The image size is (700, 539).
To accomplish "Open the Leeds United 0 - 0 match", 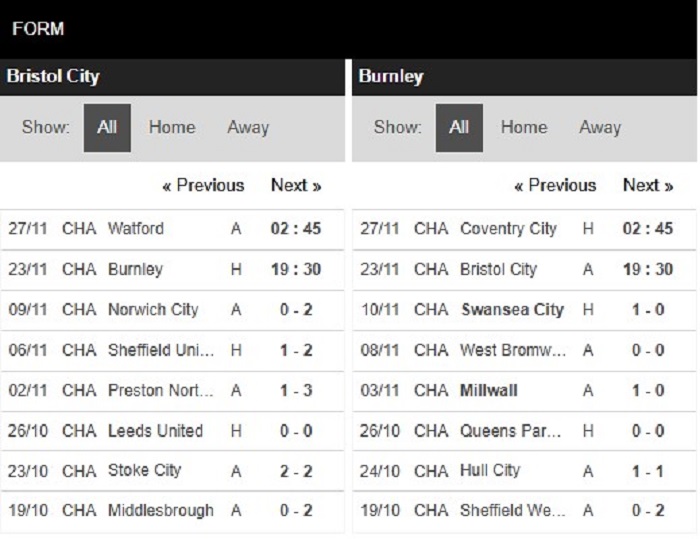I will pos(172,431).
